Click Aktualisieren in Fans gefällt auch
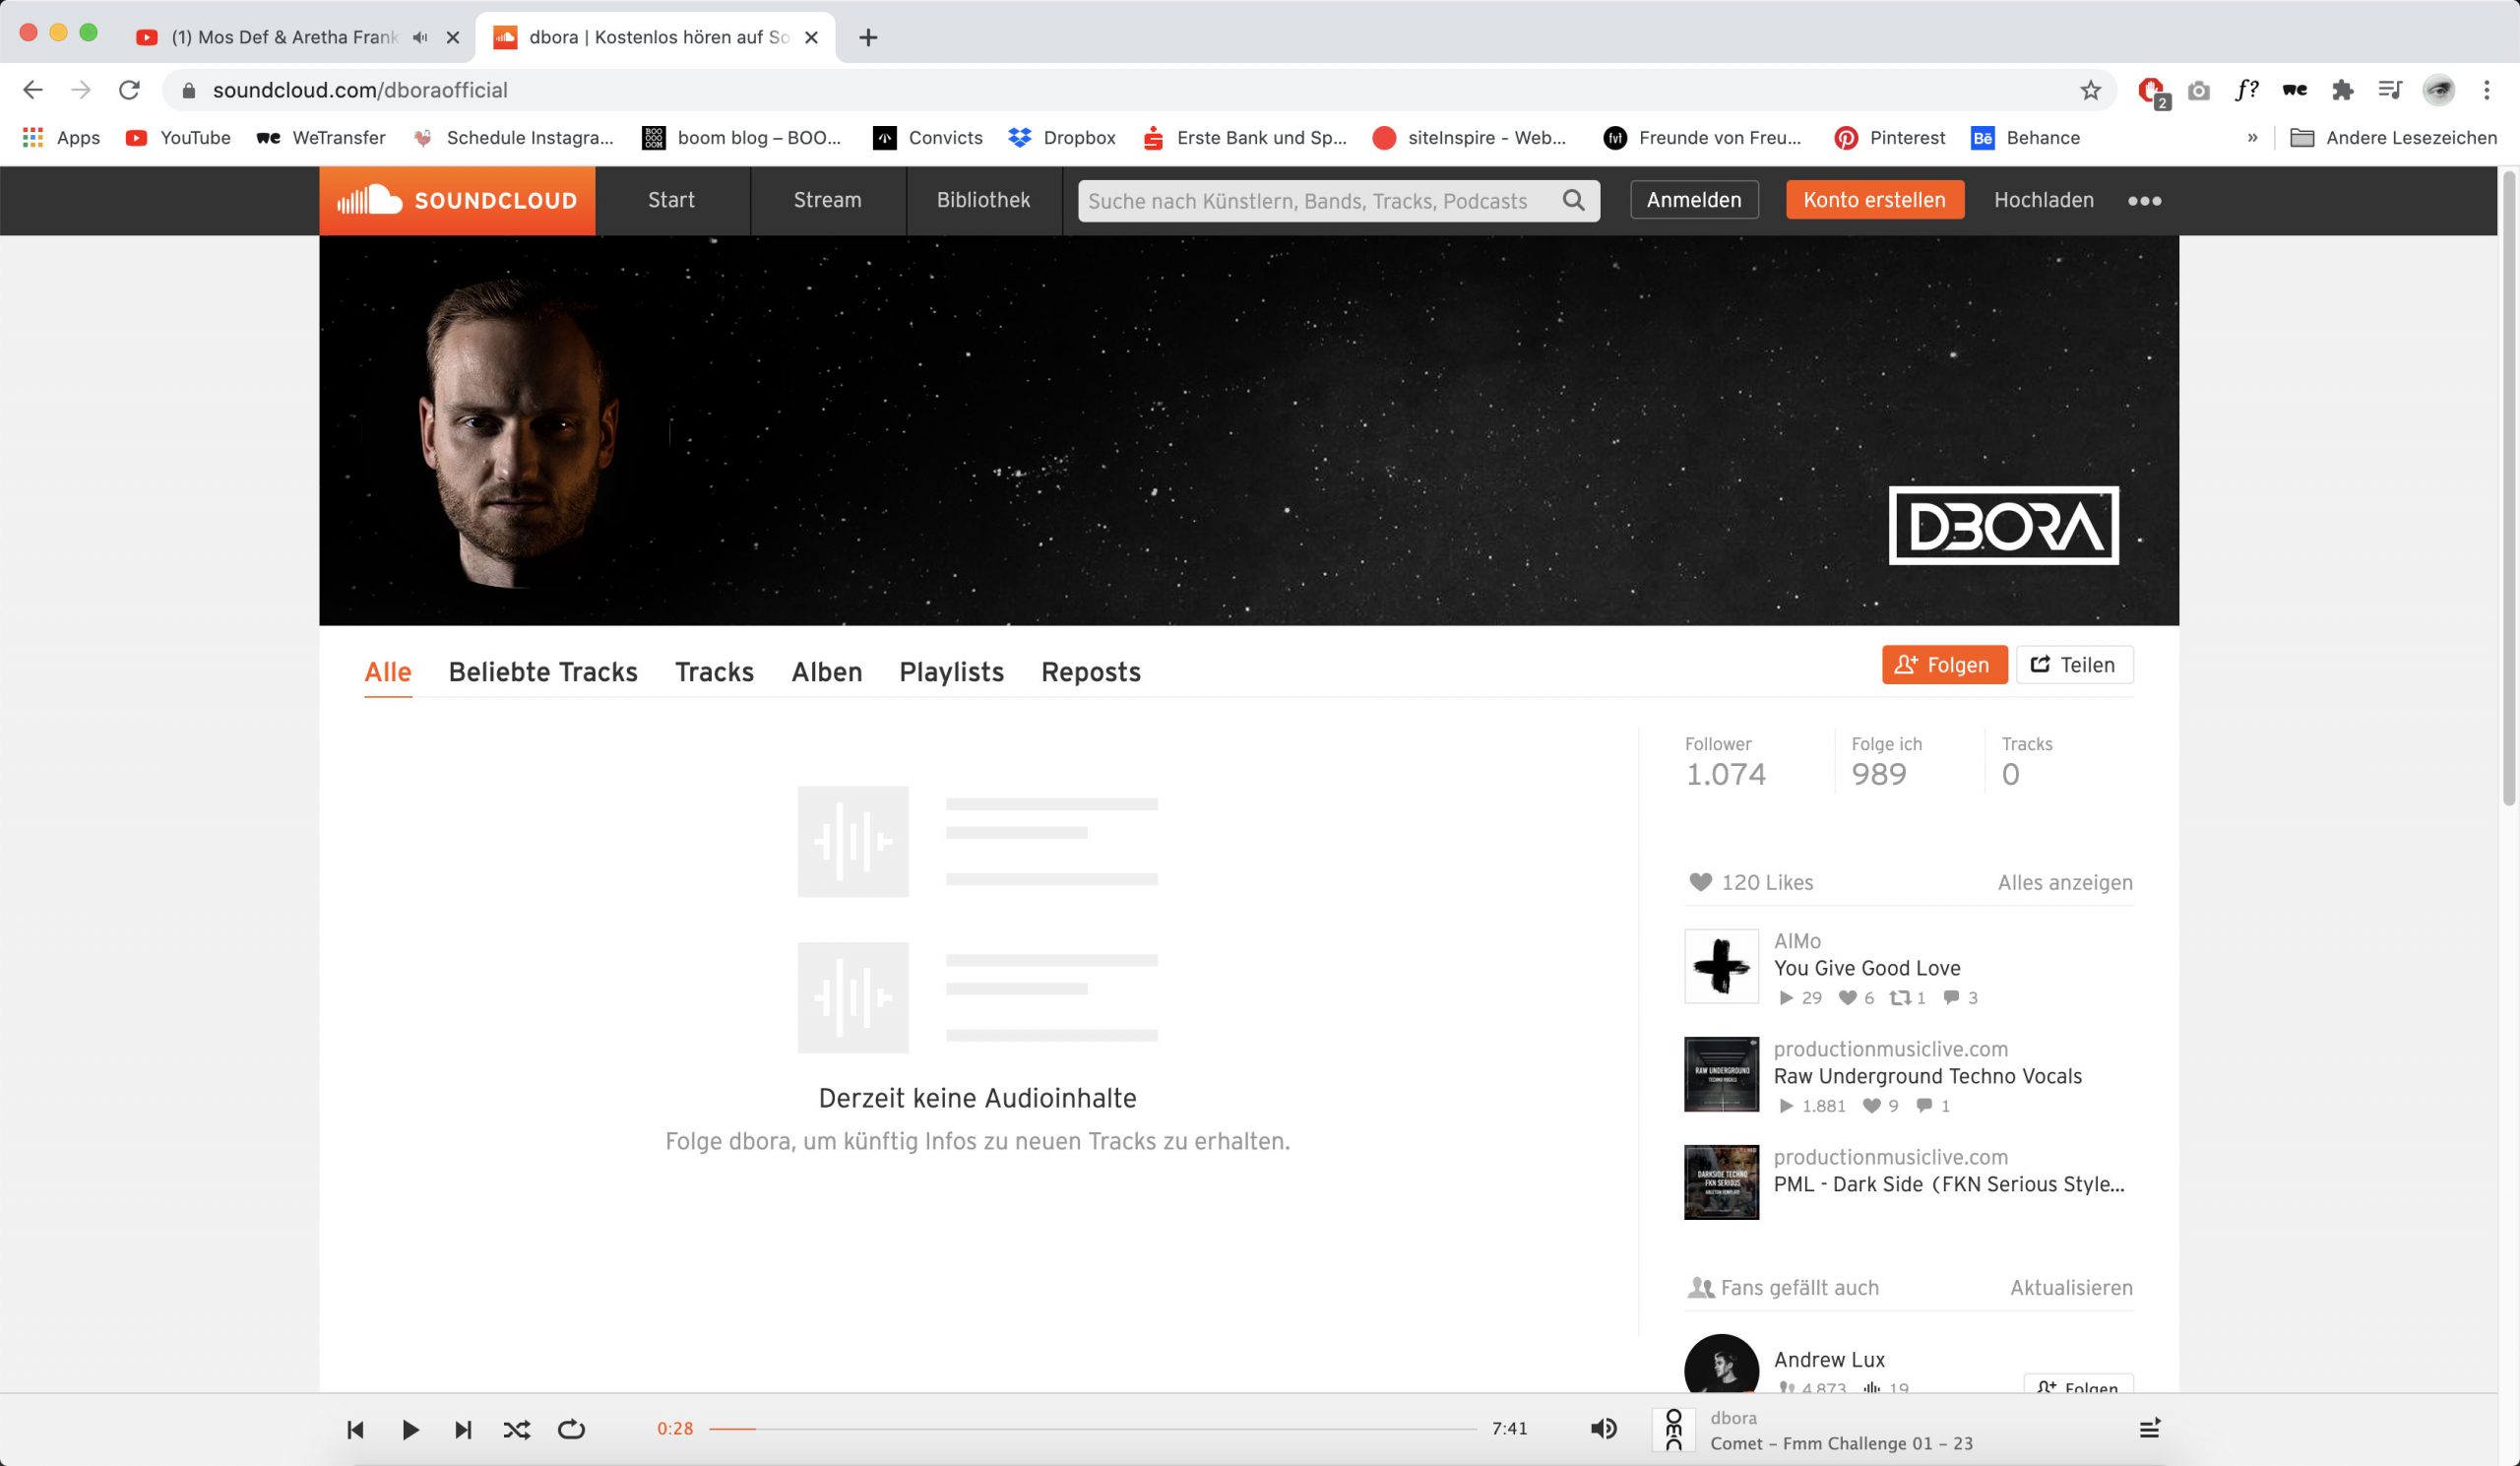This screenshot has height=1466, width=2520. pos(2071,1288)
